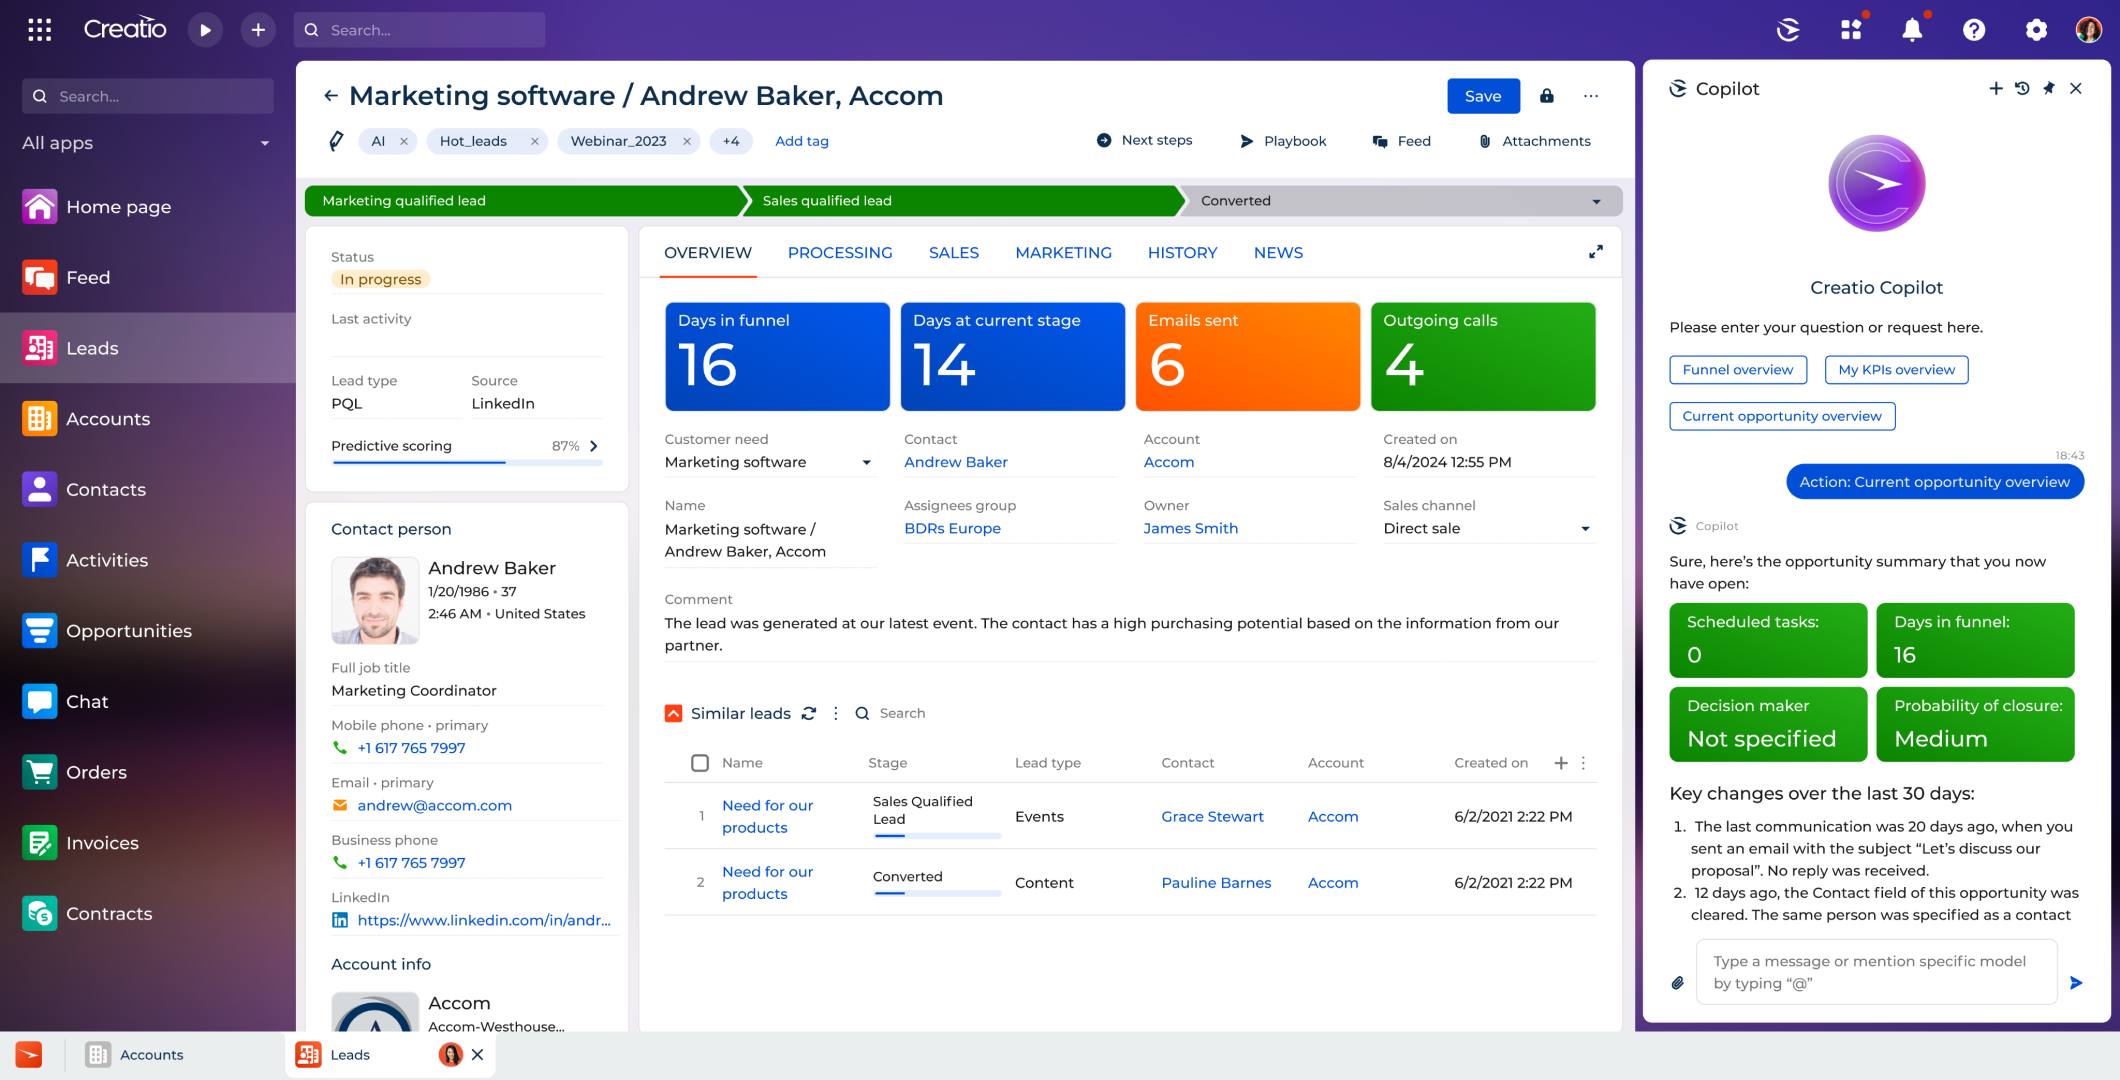Screen dimensions: 2120x1080
Task: Open the Andrew Baker contact link
Action: (x=955, y=462)
